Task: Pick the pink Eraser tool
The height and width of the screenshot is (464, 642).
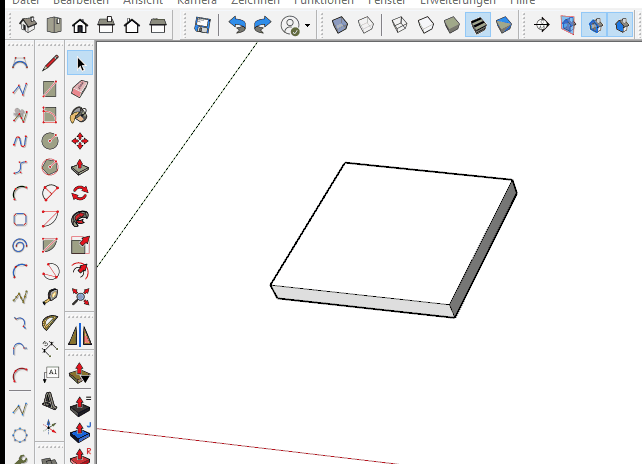Action: pyautogui.click(x=80, y=90)
